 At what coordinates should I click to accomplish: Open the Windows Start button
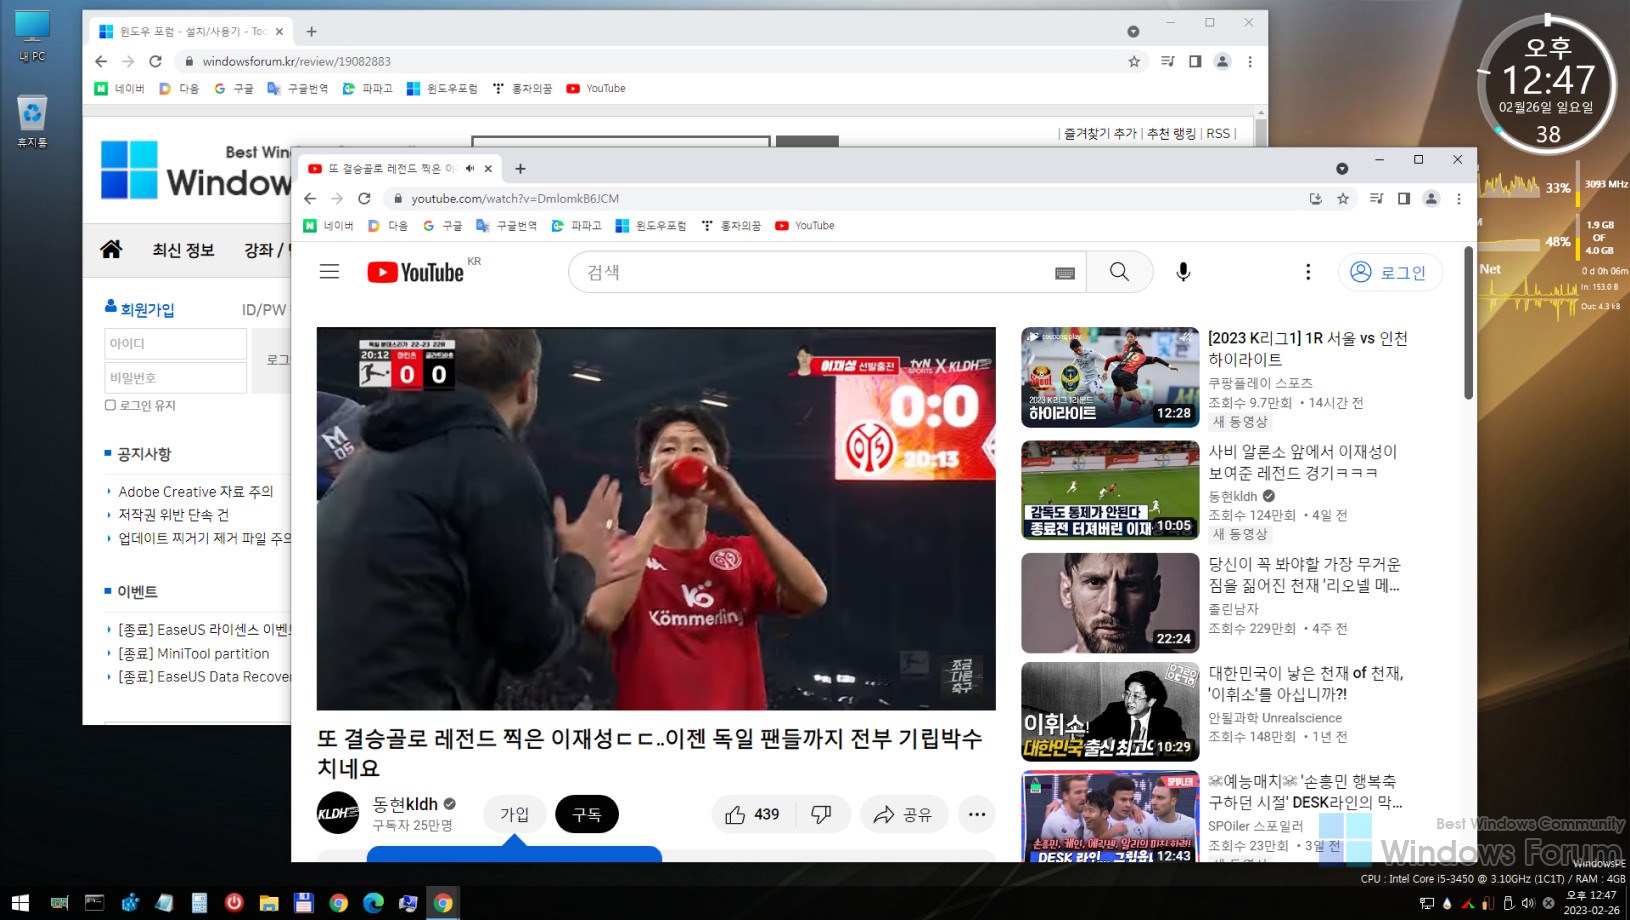pos(20,903)
